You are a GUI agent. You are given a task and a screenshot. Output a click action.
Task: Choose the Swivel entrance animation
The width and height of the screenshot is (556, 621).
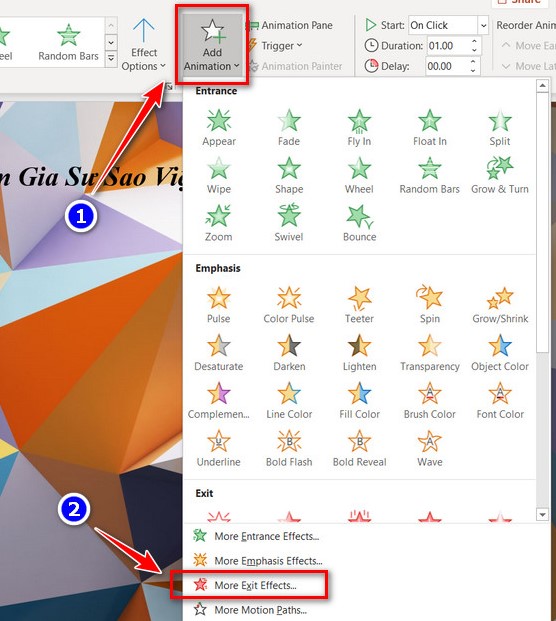(x=289, y=223)
